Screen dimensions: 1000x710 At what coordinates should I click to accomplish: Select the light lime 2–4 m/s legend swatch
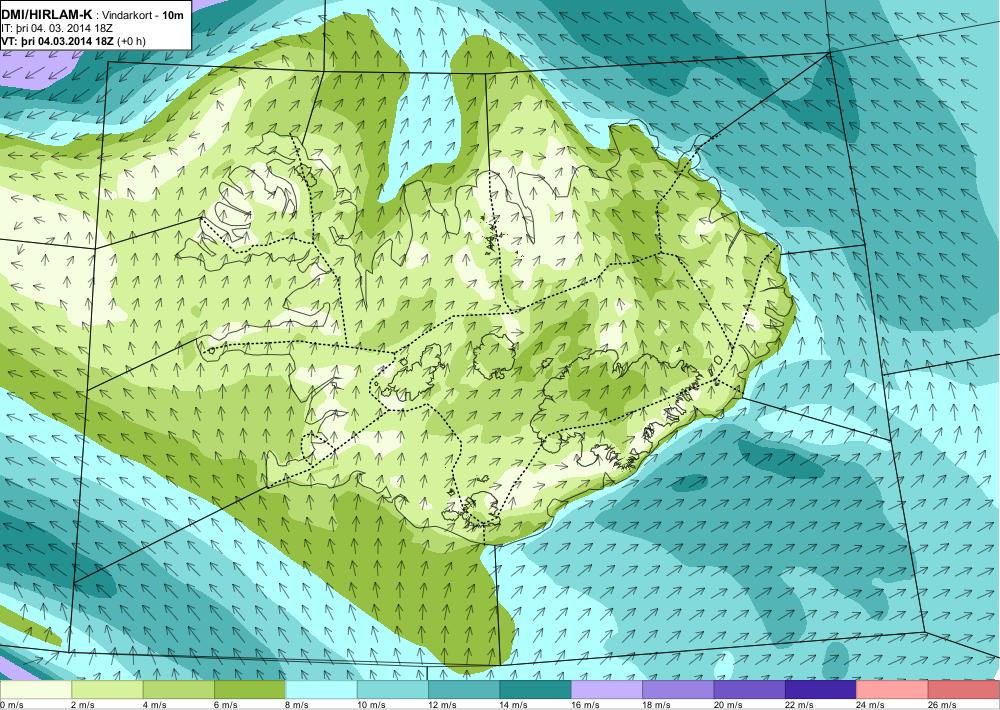click(x=107, y=690)
